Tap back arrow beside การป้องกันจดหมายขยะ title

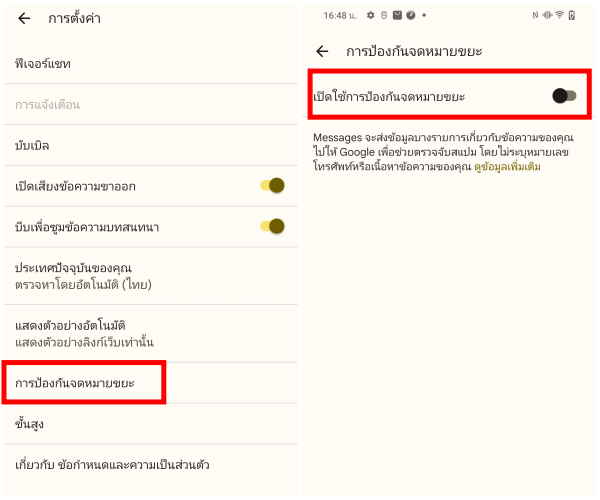pos(322,51)
